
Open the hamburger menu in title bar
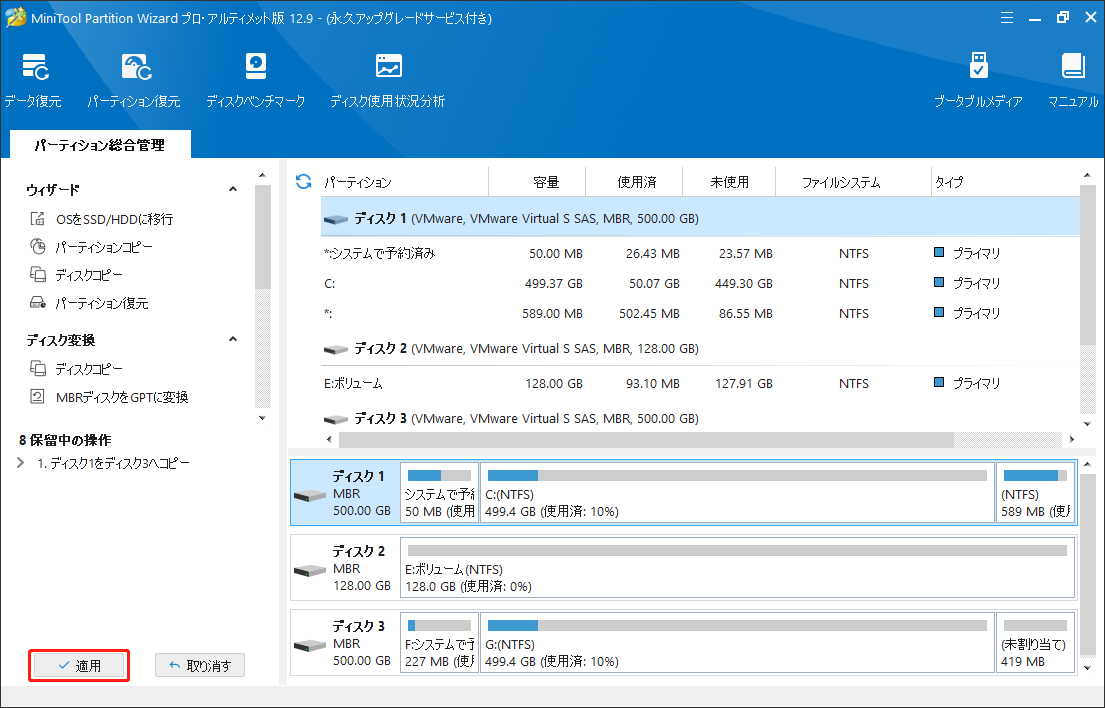[x=1007, y=18]
